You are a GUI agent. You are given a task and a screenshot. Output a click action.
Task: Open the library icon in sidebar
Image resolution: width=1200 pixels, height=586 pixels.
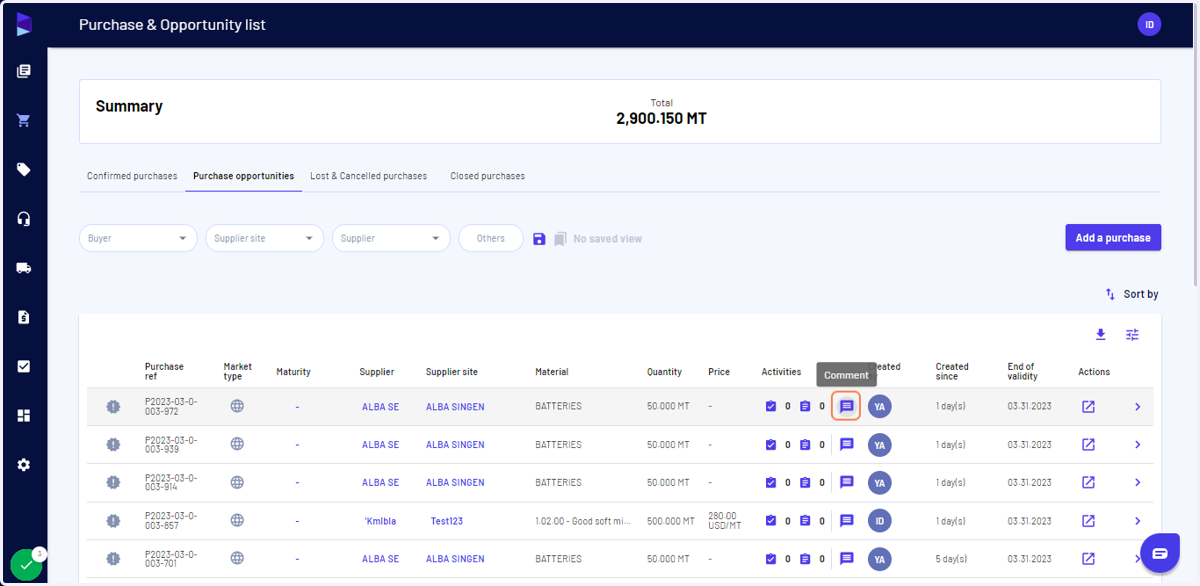pyautogui.click(x=24, y=71)
